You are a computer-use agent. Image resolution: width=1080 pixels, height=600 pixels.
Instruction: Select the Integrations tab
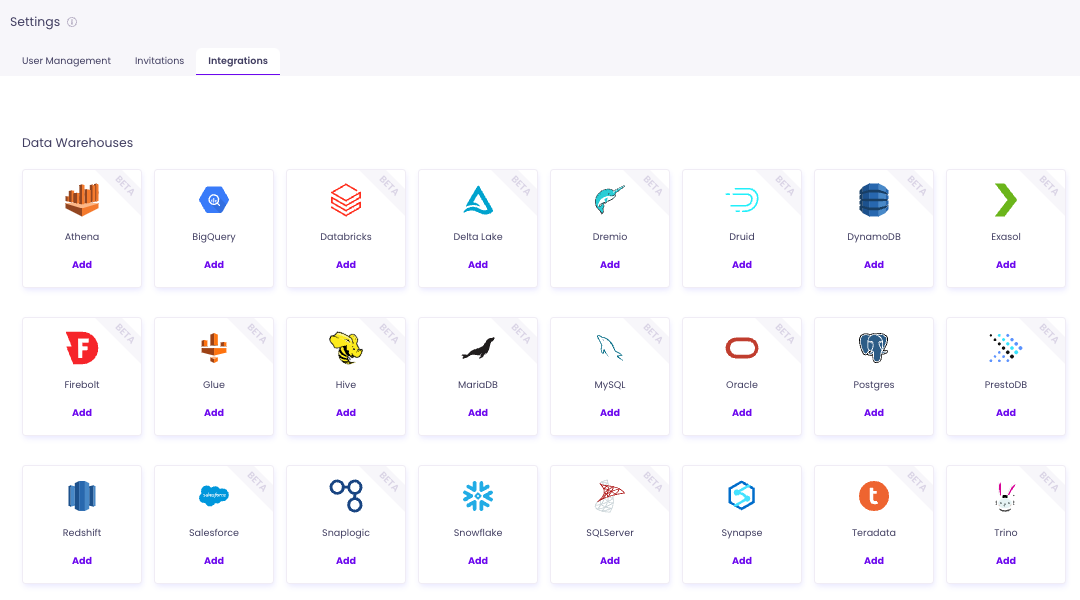pos(238,61)
